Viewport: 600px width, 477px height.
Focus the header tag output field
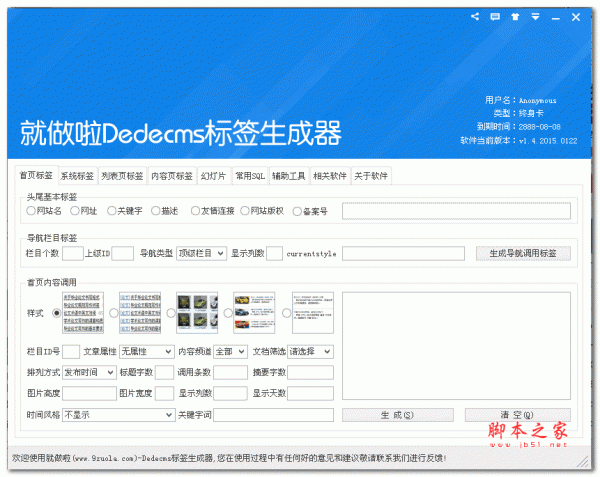(x=456, y=211)
